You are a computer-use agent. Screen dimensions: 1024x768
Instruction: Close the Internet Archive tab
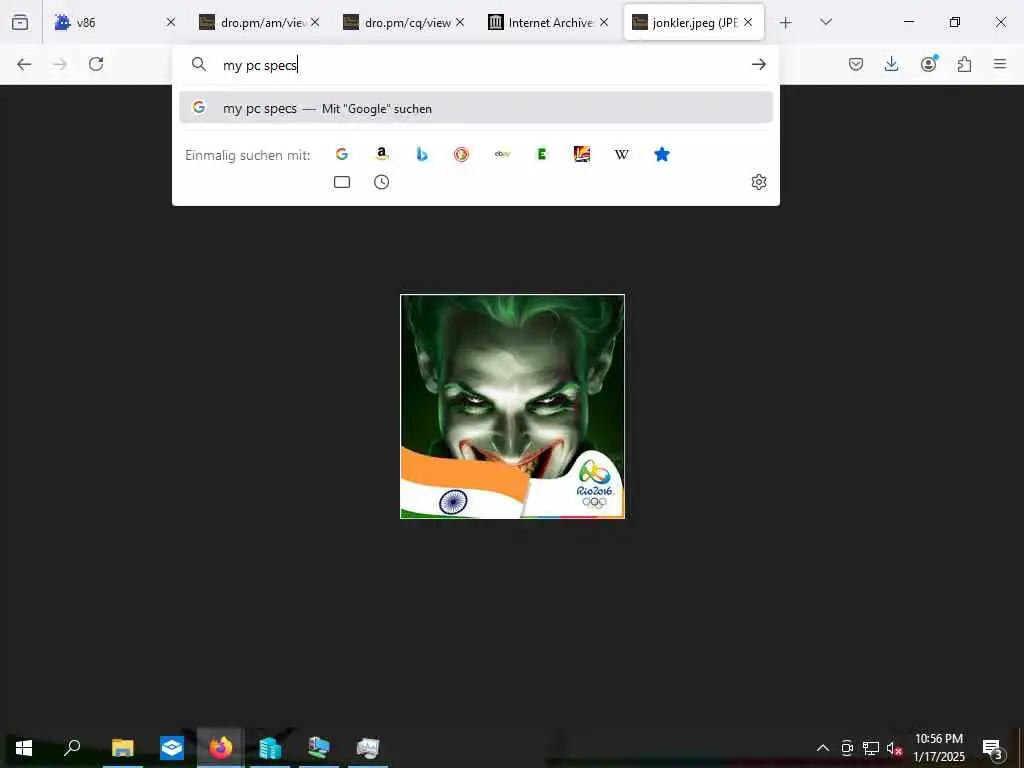pyautogui.click(x=603, y=22)
